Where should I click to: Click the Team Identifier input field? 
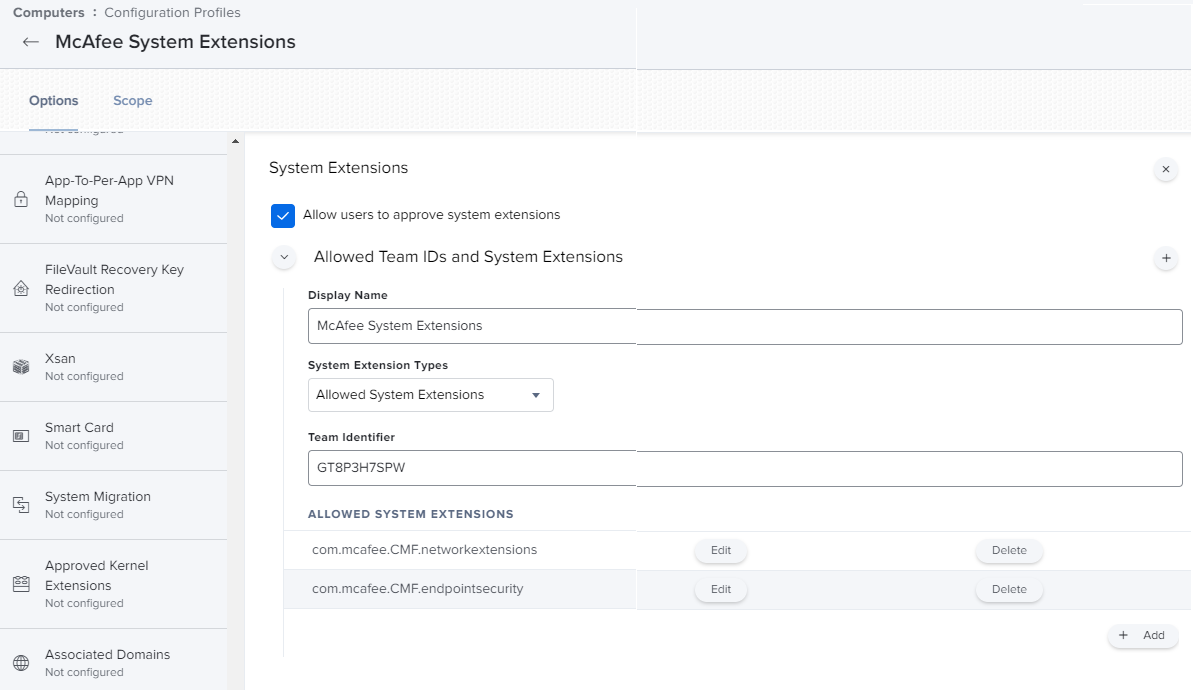coord(745,467)
